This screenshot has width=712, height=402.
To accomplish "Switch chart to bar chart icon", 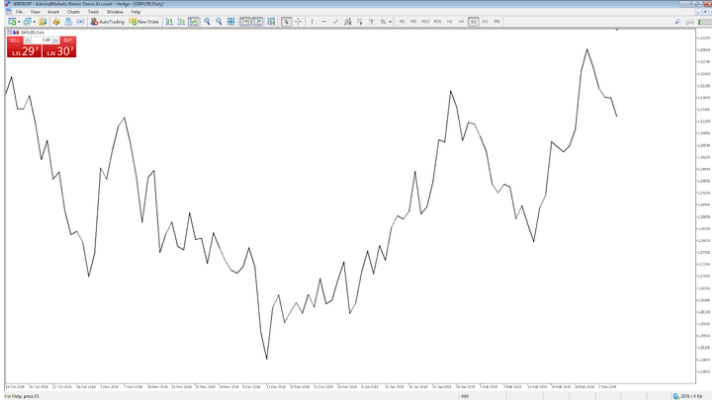I will tap(169, 22).
